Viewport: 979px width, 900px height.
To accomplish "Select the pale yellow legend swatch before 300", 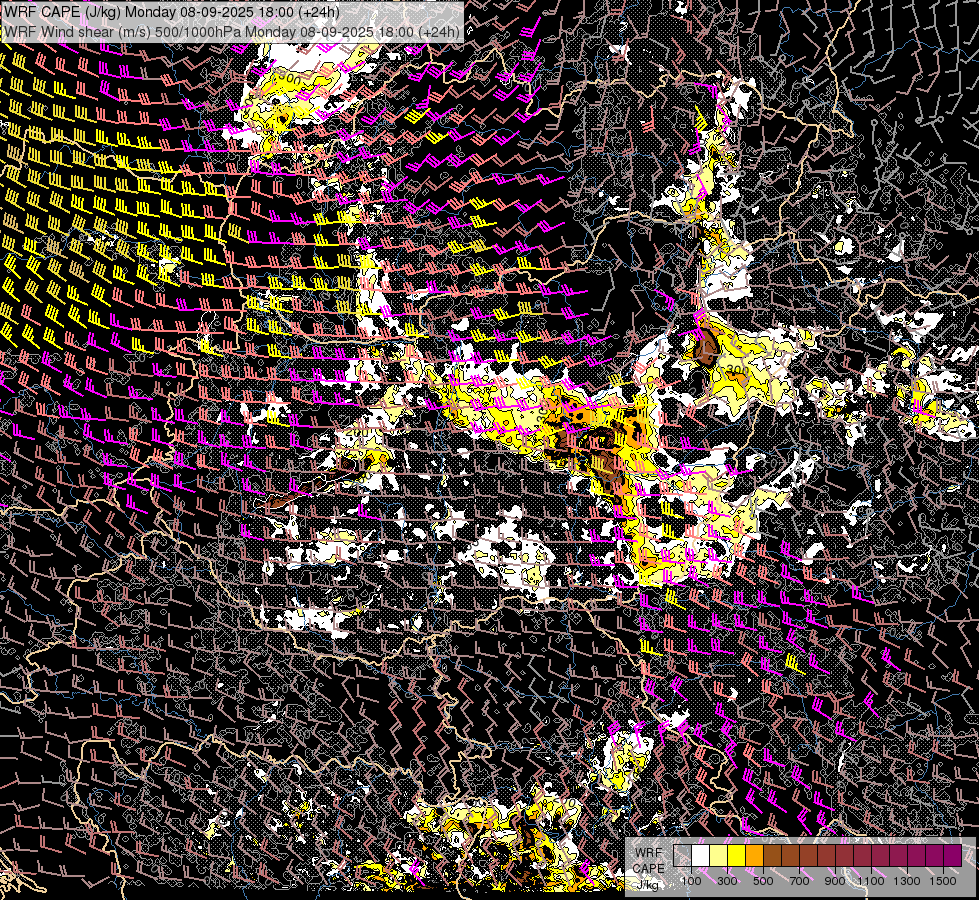I will pyautogui.click(x=719, y=855).
